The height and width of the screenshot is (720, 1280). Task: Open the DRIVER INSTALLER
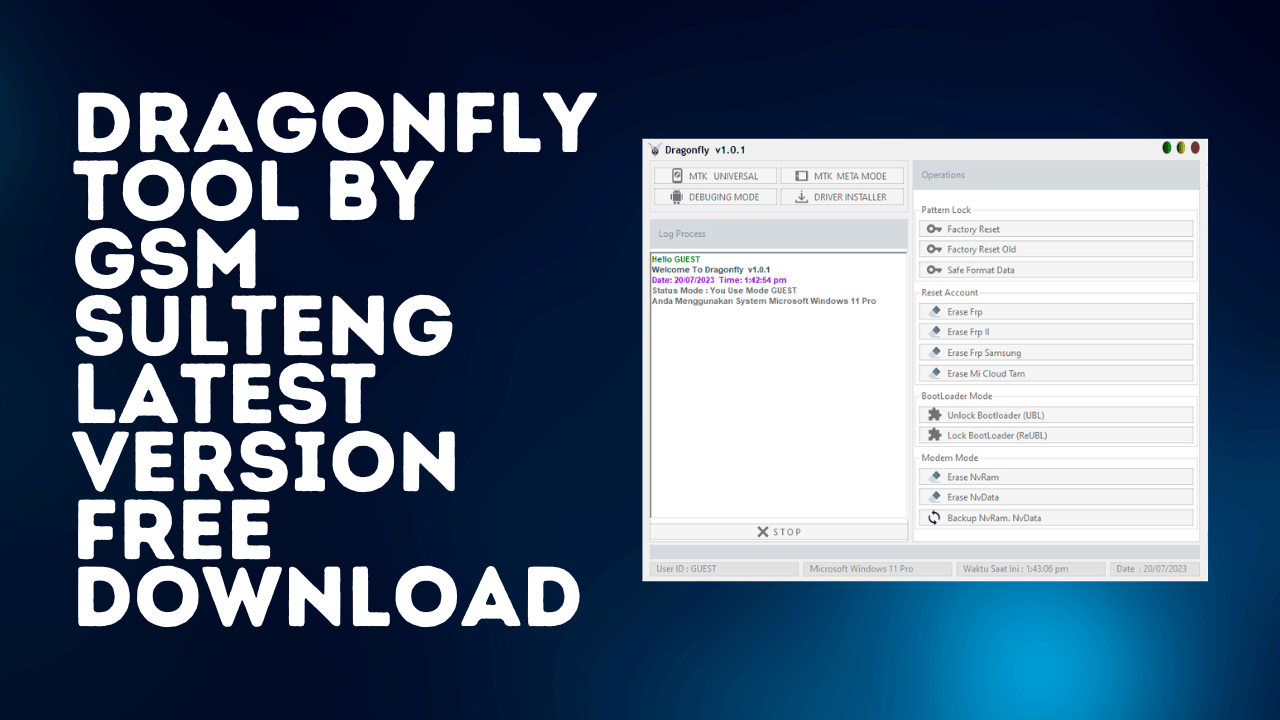point(842,197)
